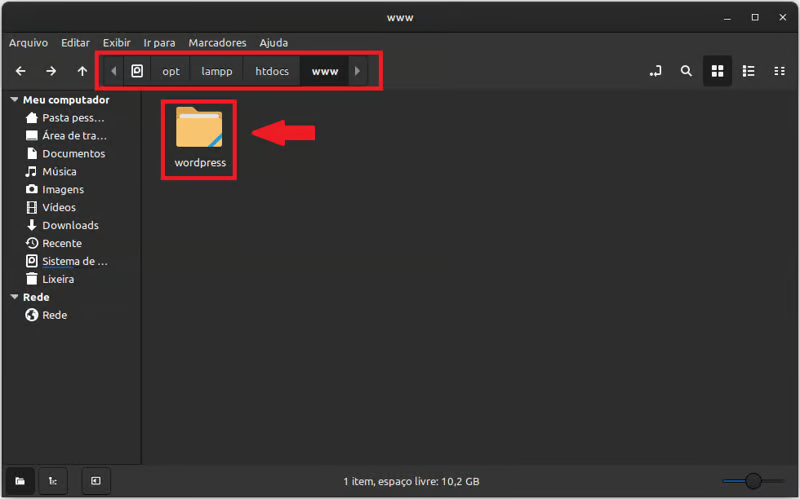Collapse the Rede section triangle
Viewport: 800px width, 499px height.
click(14, 297)
